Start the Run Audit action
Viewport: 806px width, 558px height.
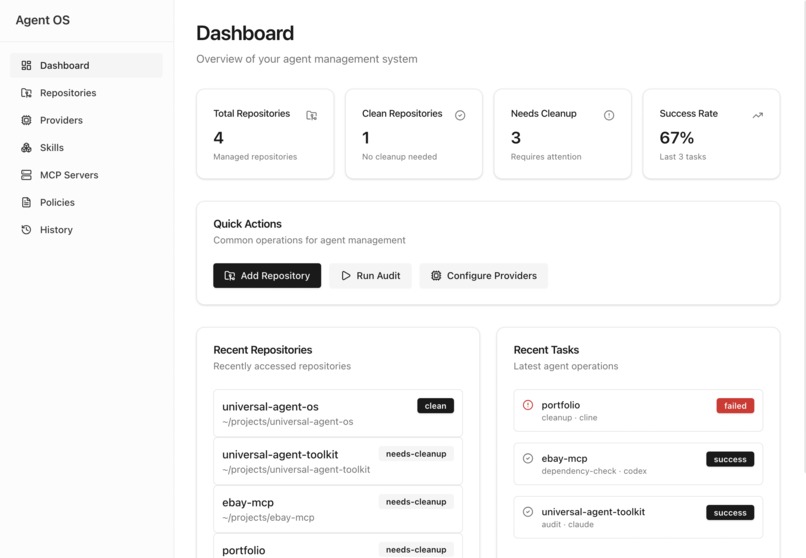pos(370,275)
